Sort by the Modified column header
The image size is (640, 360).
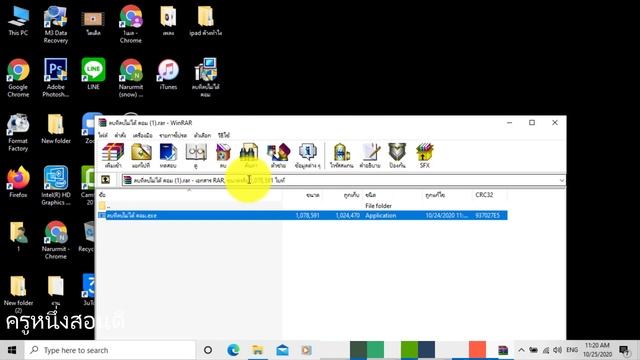click(x=447, y=195)
